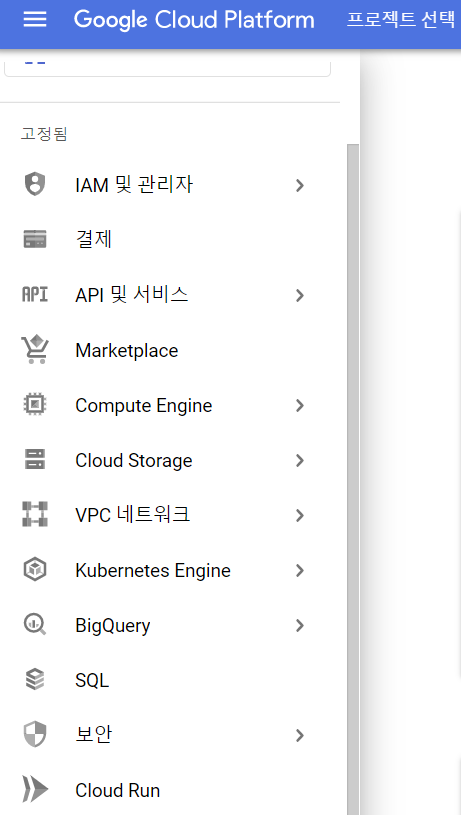Click the SQL stacked layers icon
This screenshot has height=815, width=461.
click(x=35, y=679)
